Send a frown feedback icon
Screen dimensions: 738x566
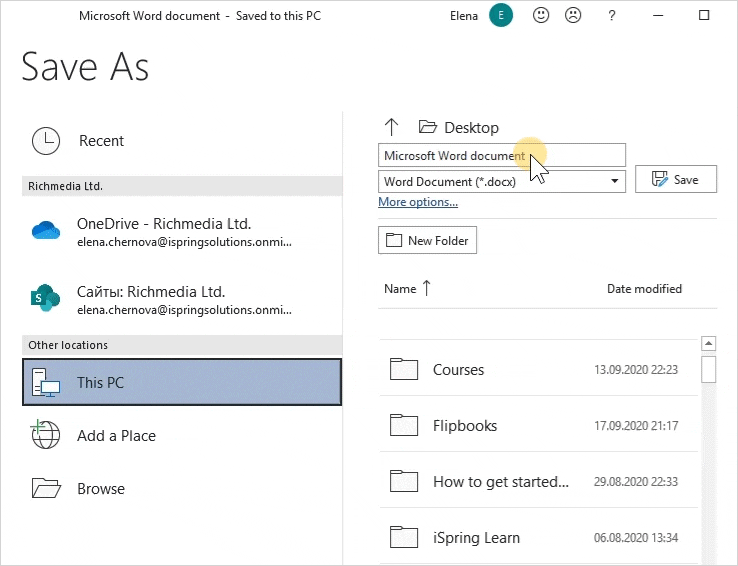click(x=573, y=16)
